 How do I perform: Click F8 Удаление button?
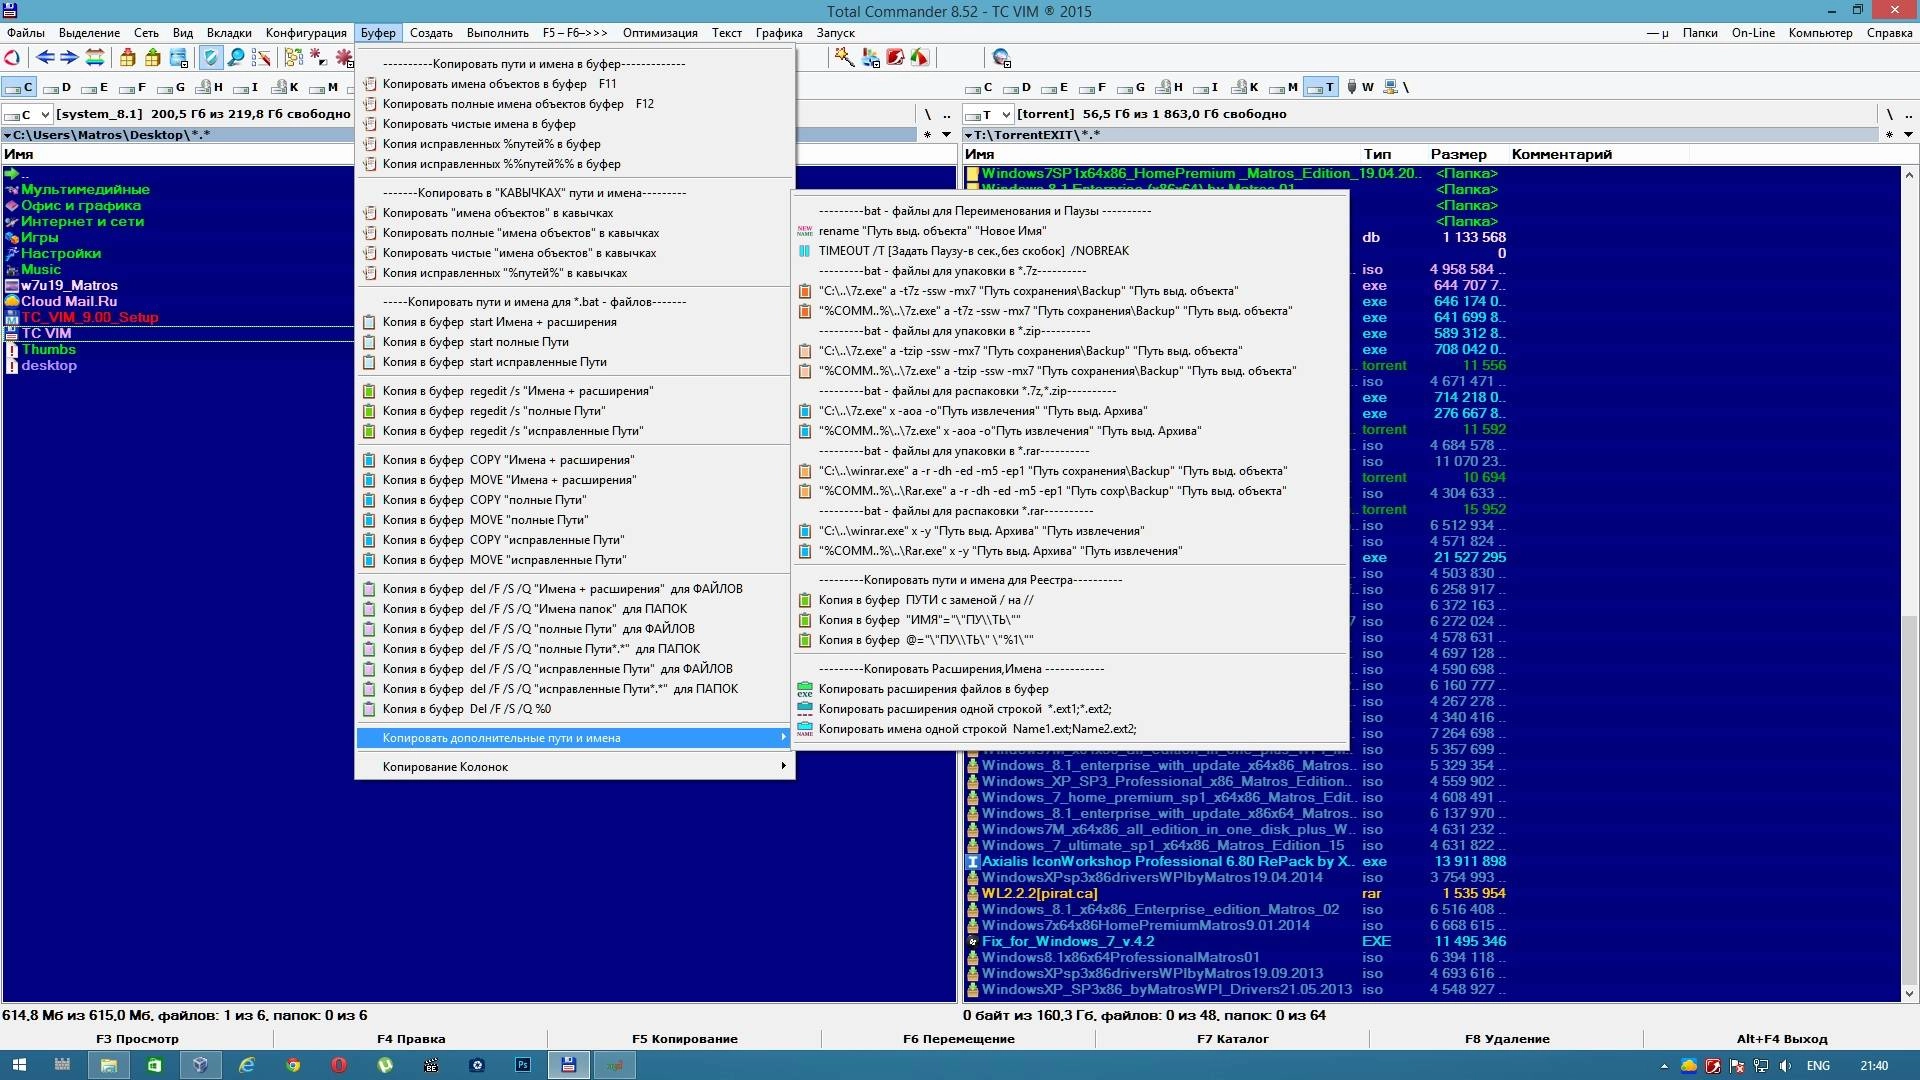pos(1506,1039)
